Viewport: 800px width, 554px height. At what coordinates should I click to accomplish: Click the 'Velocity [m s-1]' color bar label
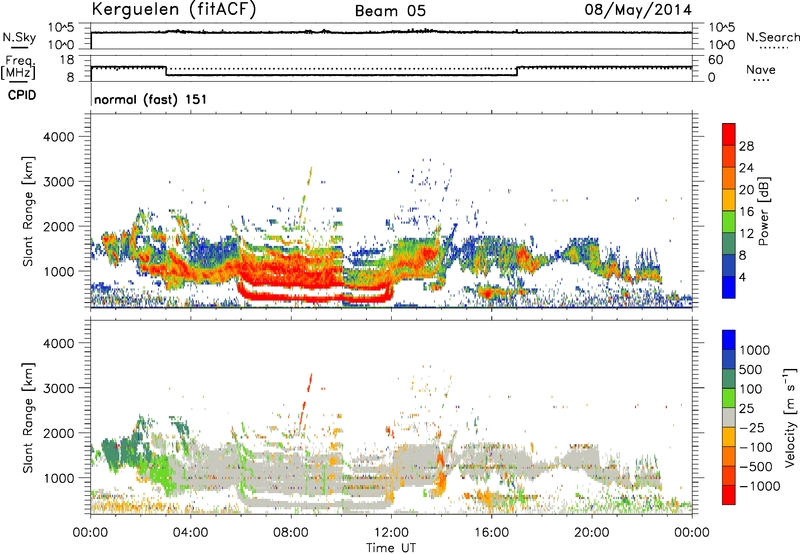(790, 417)
